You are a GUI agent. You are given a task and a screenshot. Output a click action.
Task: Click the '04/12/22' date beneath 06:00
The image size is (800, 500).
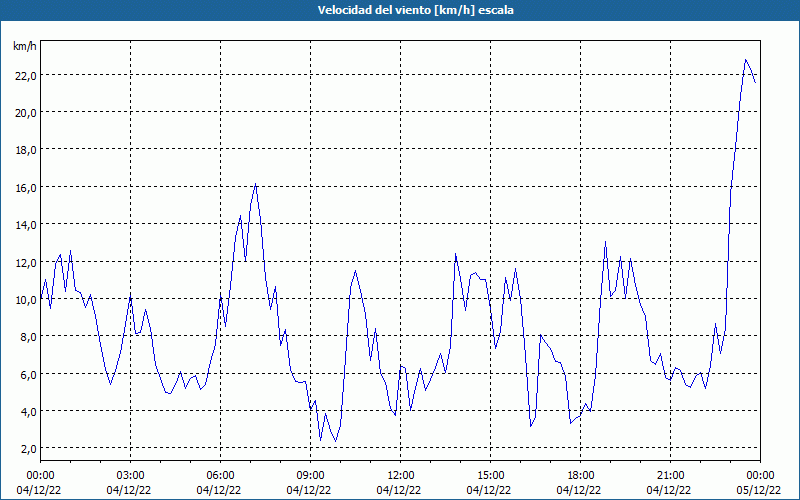tap(219, 490)
